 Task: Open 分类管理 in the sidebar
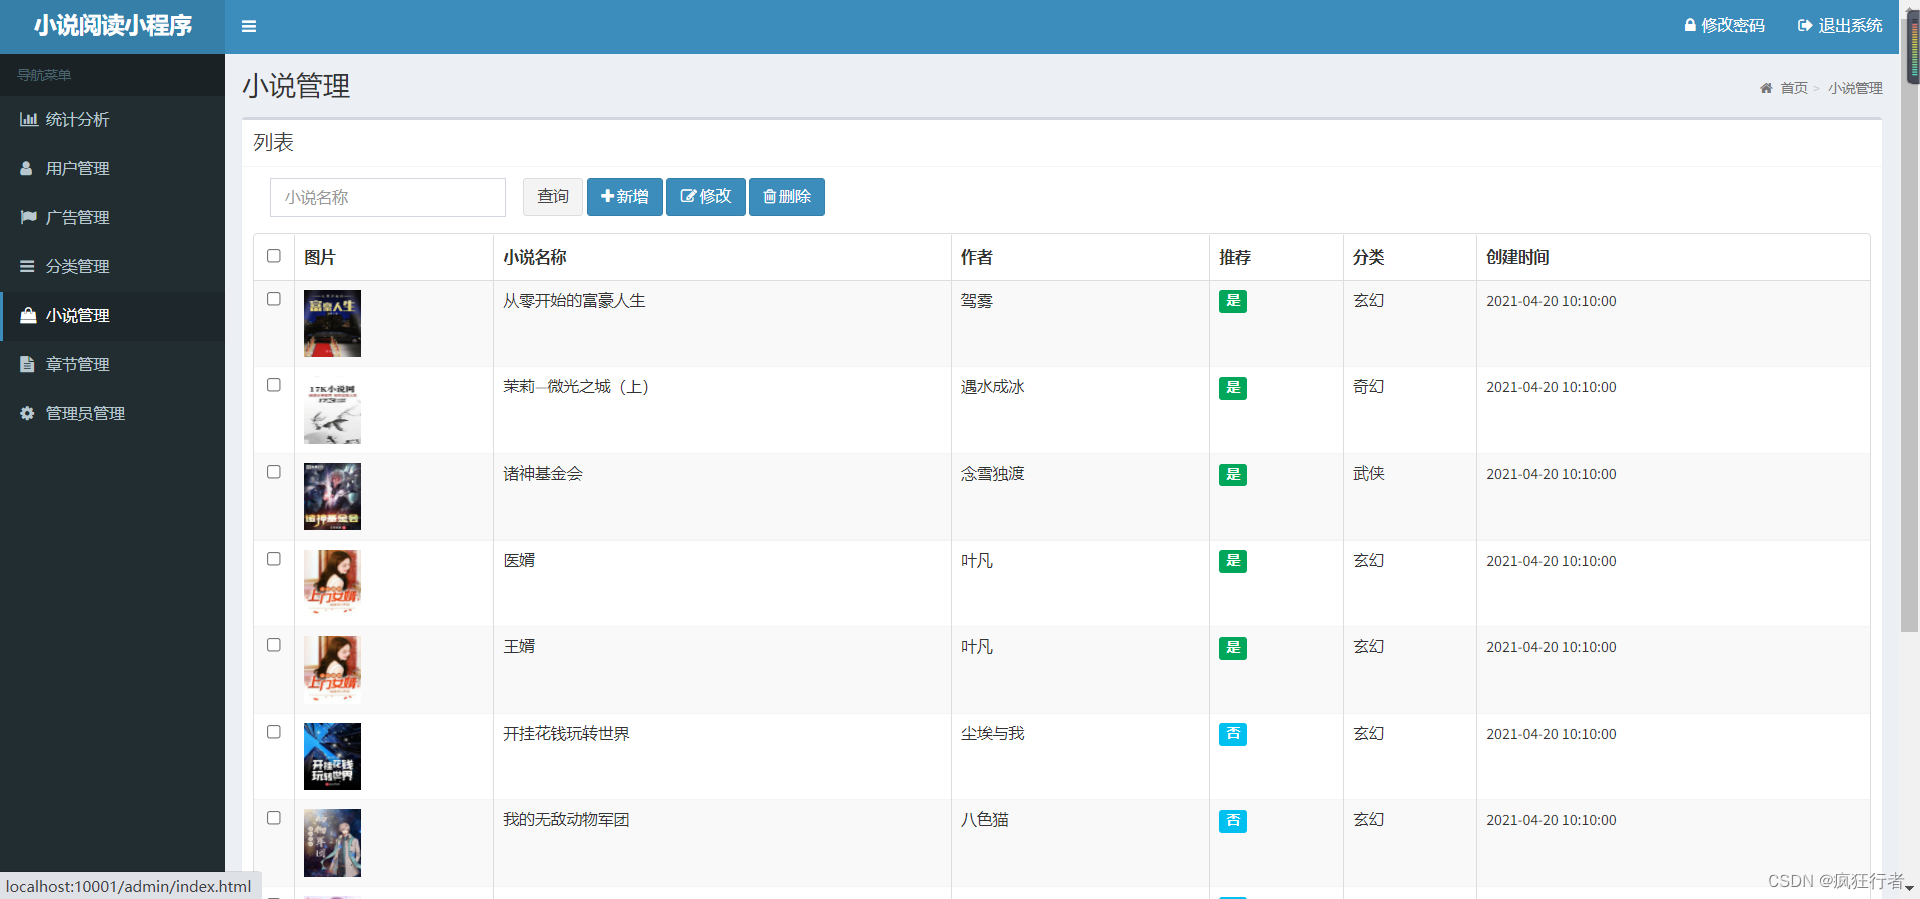click(x=112, y=266)
